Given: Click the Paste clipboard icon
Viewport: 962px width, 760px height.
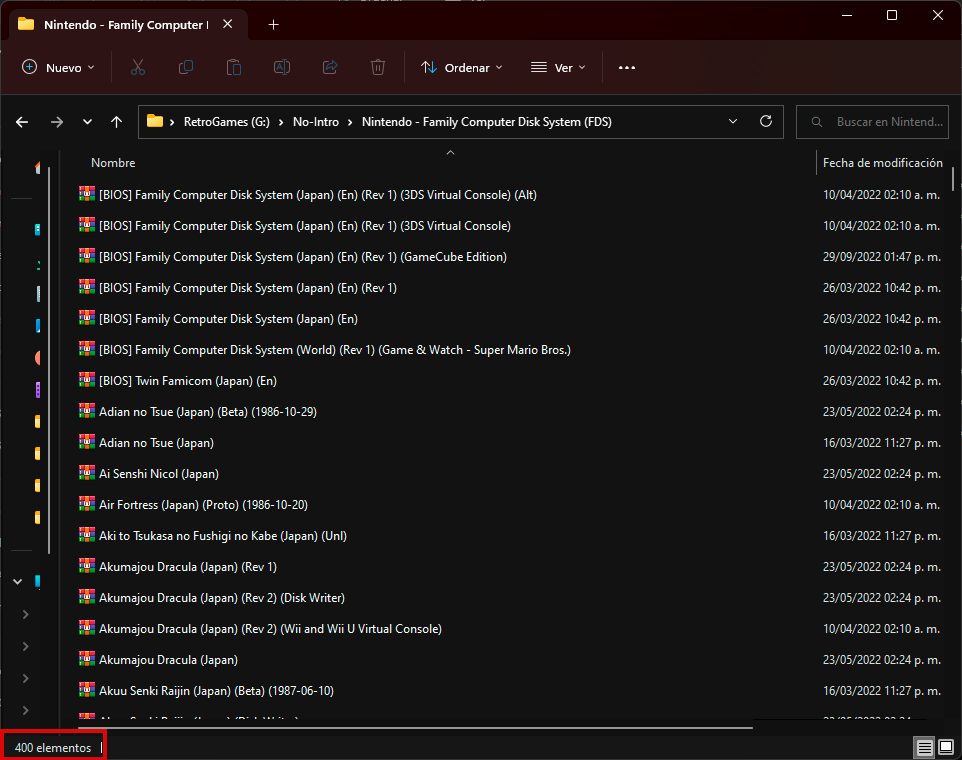Looking at the screenshot, I should click(x=234, y=67).
